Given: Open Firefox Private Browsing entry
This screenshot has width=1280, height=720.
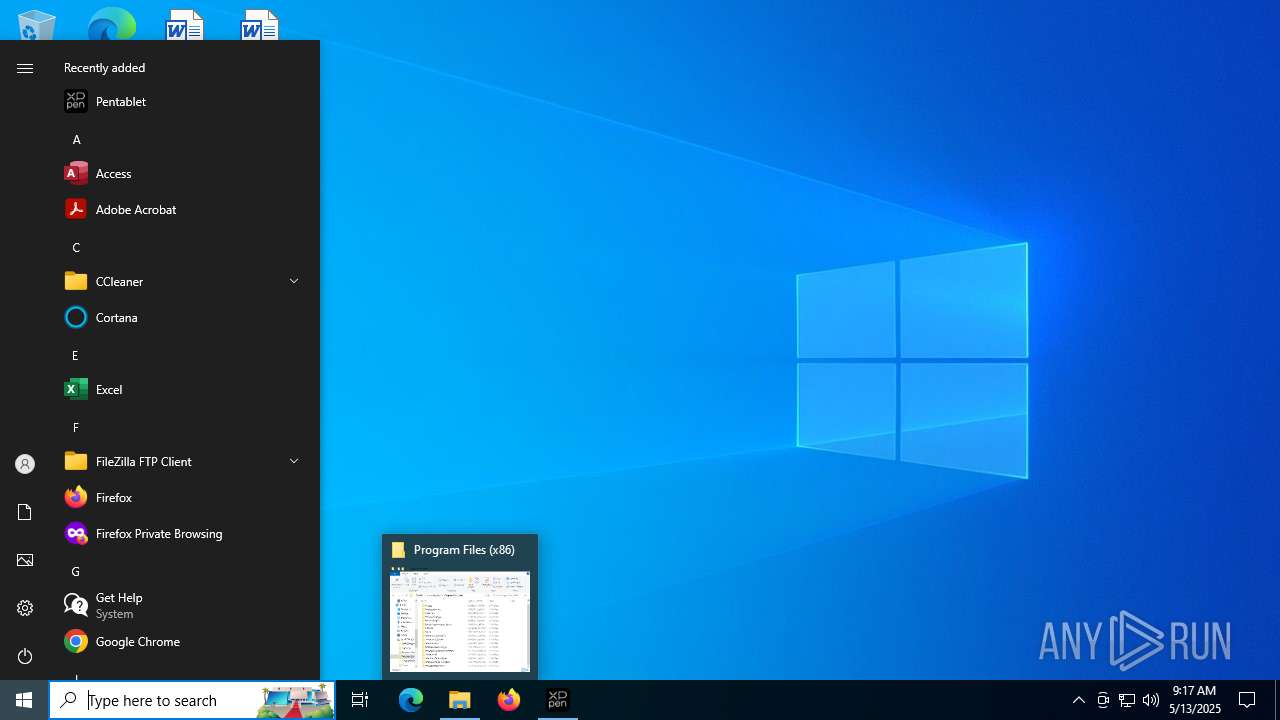Looking at the screenshot, I should point(184,533).
